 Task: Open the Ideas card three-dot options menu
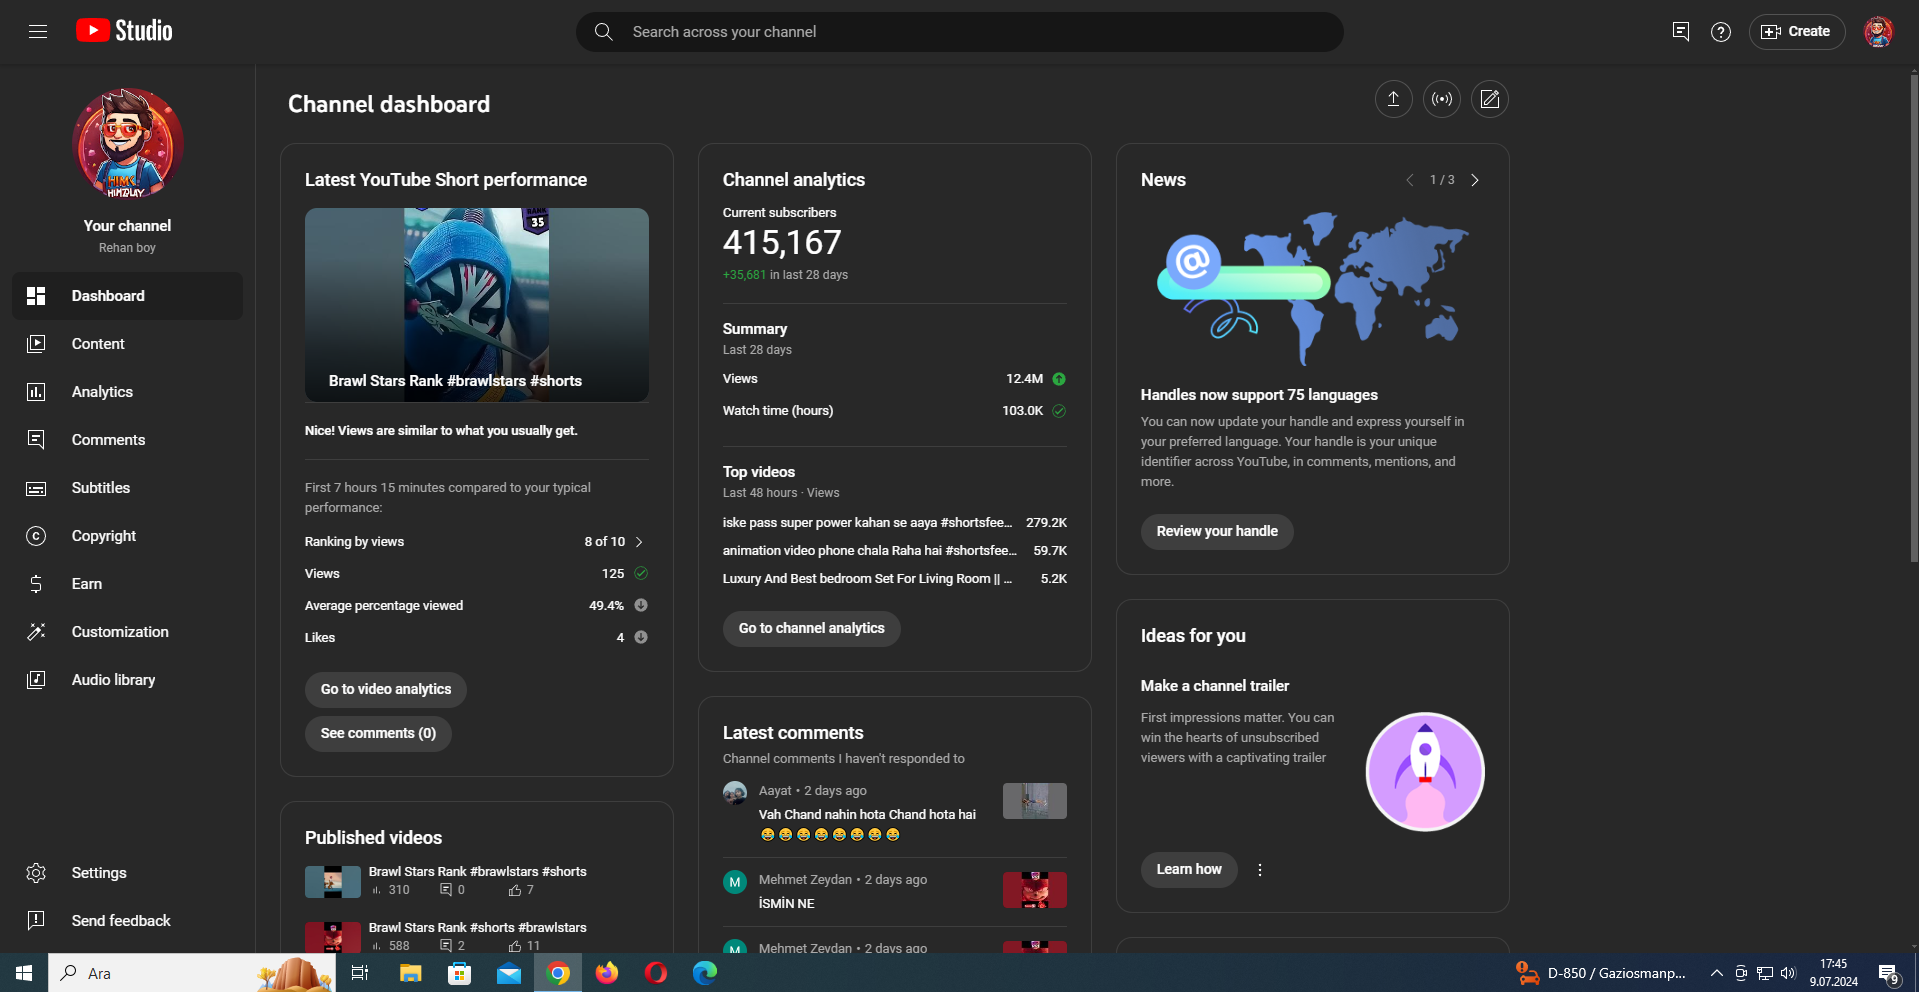(1260, 870)
